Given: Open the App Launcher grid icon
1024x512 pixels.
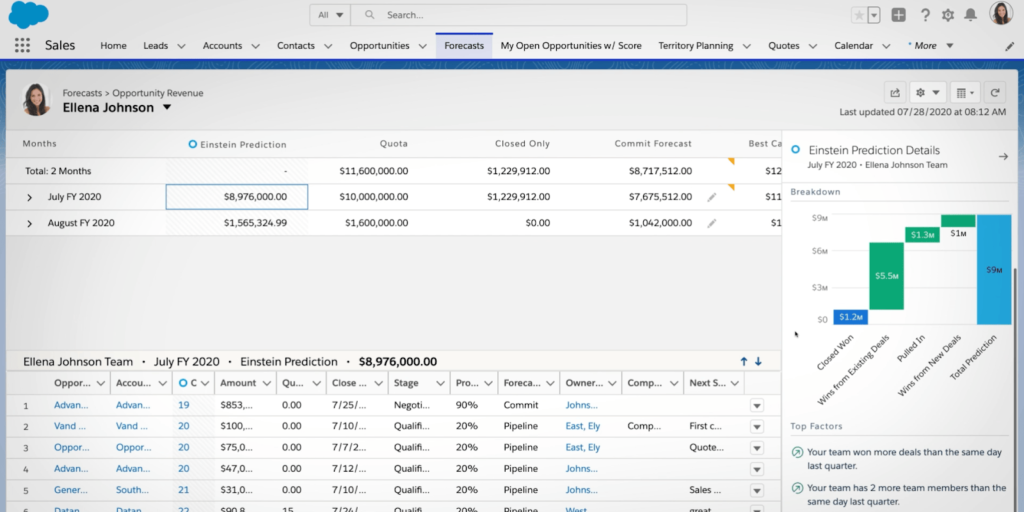Looking at the screenshot, I should coord(22,45).
